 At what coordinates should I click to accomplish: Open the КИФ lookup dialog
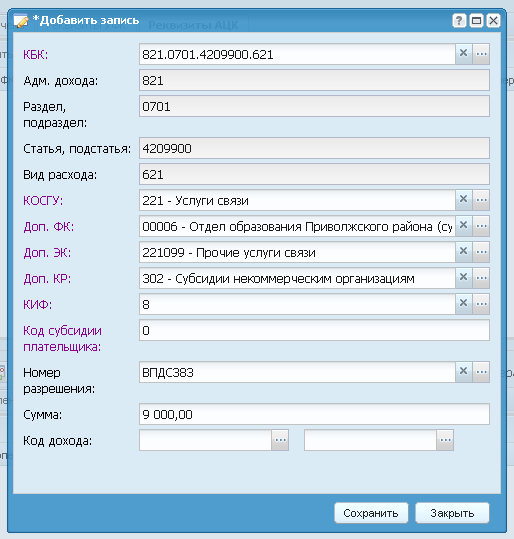(x=481, y=304)
